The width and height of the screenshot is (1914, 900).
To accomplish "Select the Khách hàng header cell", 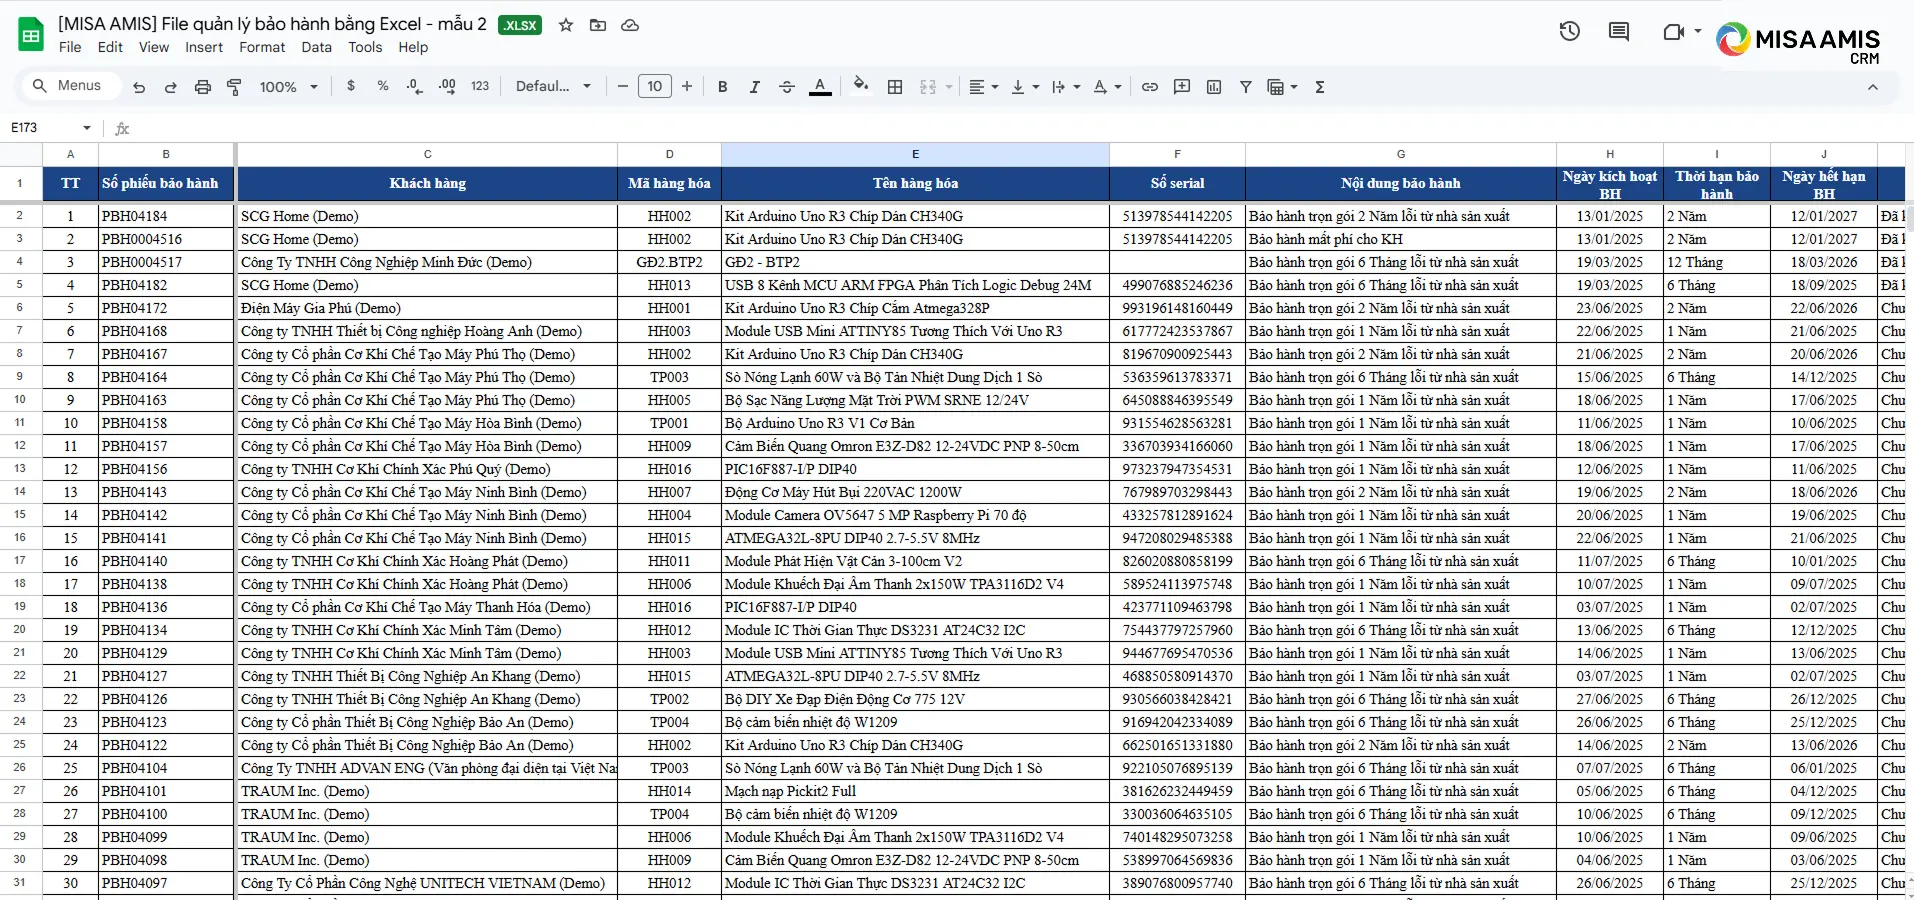I will 427,183.
